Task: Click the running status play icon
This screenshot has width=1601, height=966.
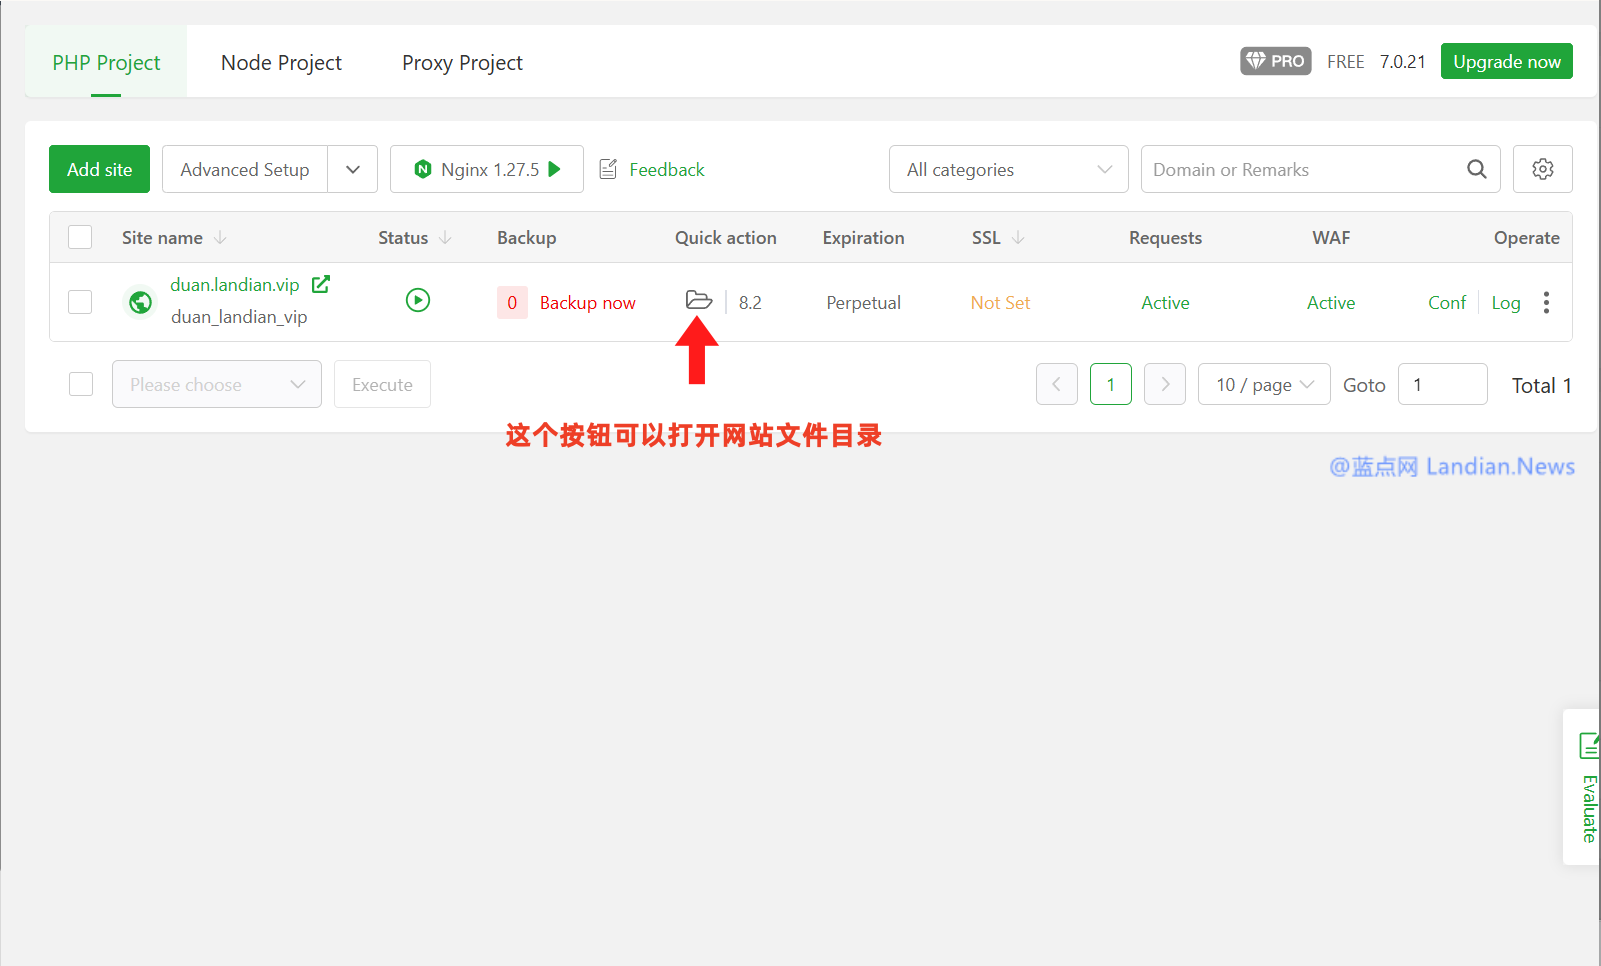Action: point(418,300)
